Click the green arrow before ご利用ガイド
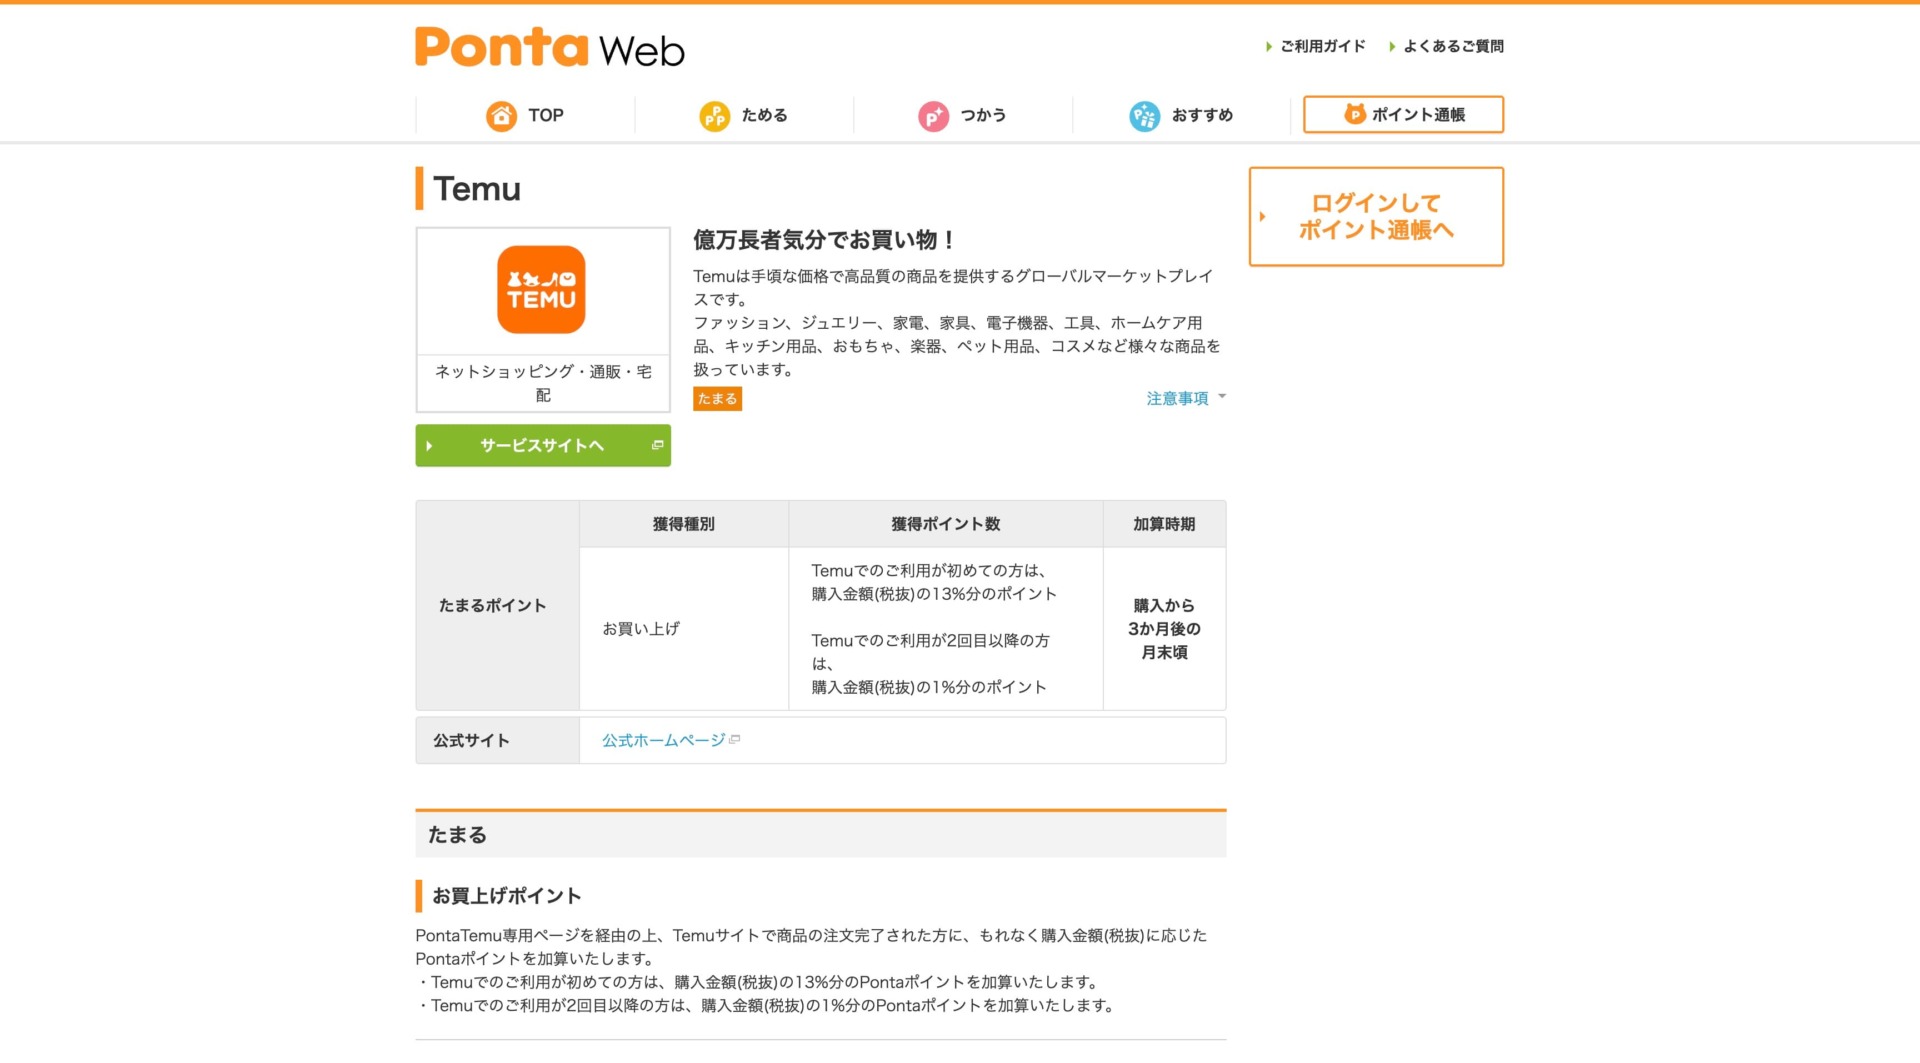The image size is (1920, 1063). coord(1269,47)
